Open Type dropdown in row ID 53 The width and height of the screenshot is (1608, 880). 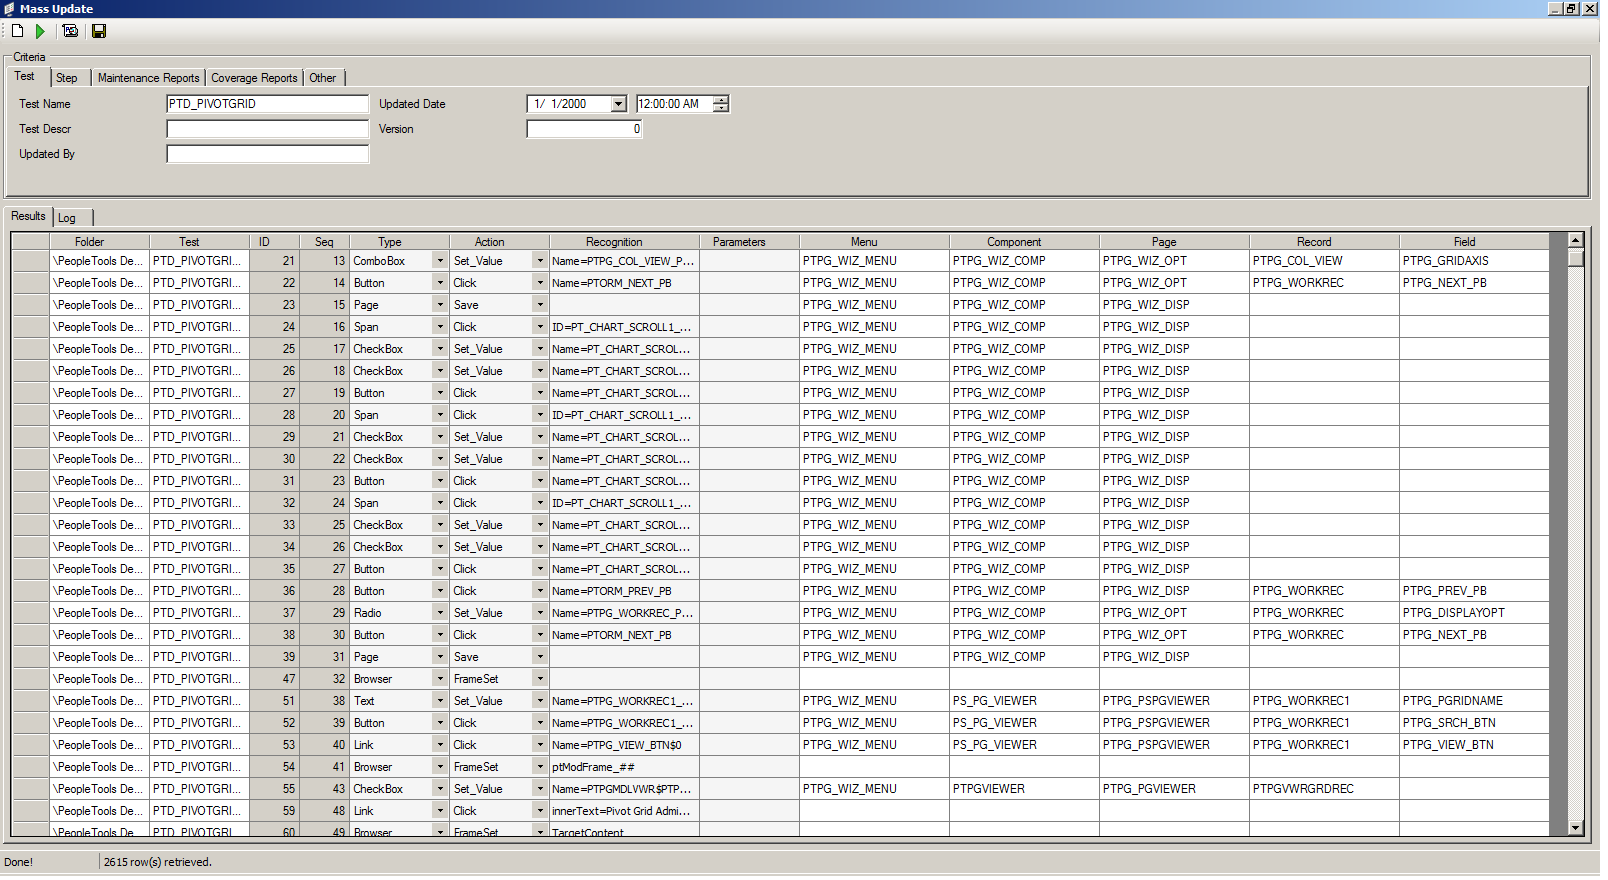click(x=439, y=745)
